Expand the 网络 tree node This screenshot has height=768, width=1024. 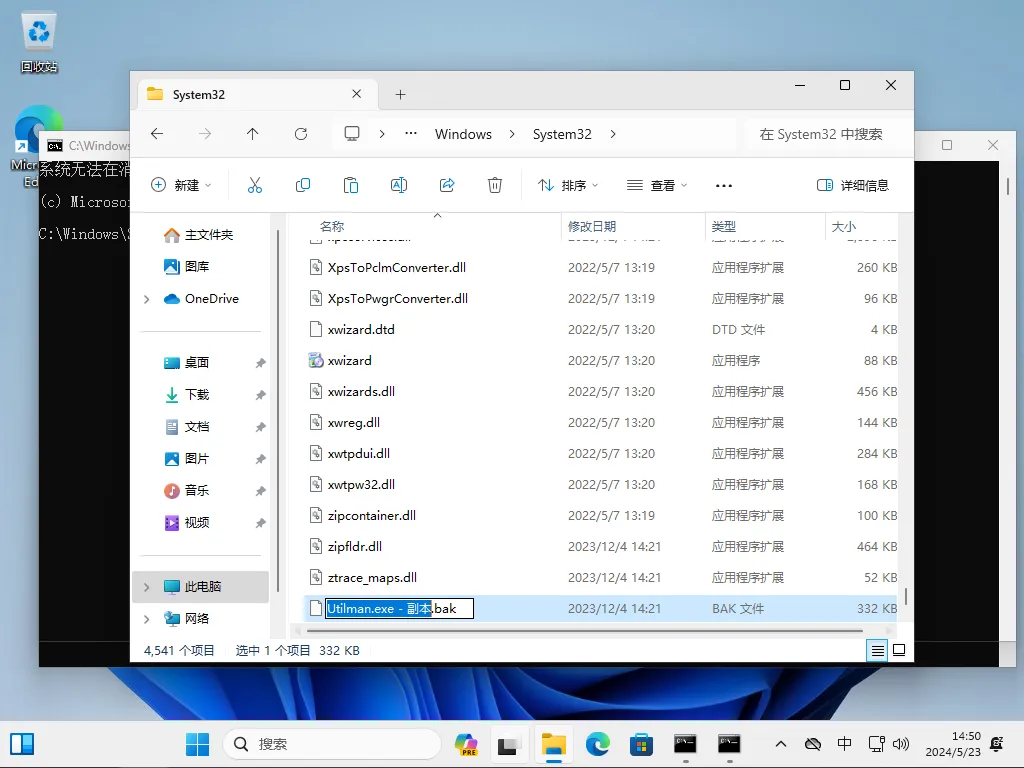tap(147, 619)
